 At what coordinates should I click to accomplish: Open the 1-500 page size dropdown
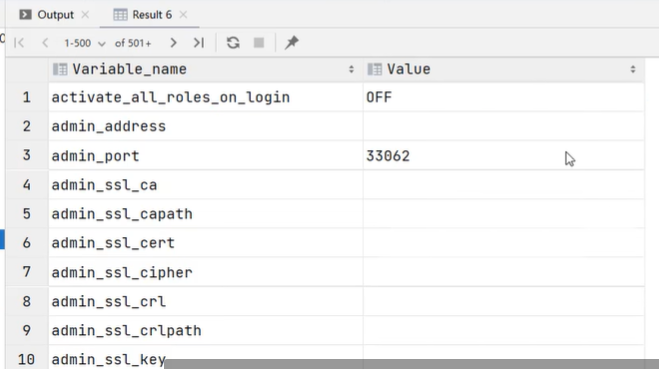click(84, 43)
